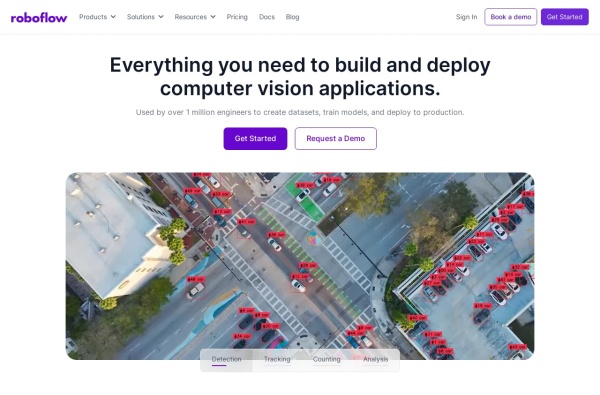Image resolution: width=600 pixels, height=395 pixels.
Task: Click the Roboflow logo
Action: pos(39,18)
